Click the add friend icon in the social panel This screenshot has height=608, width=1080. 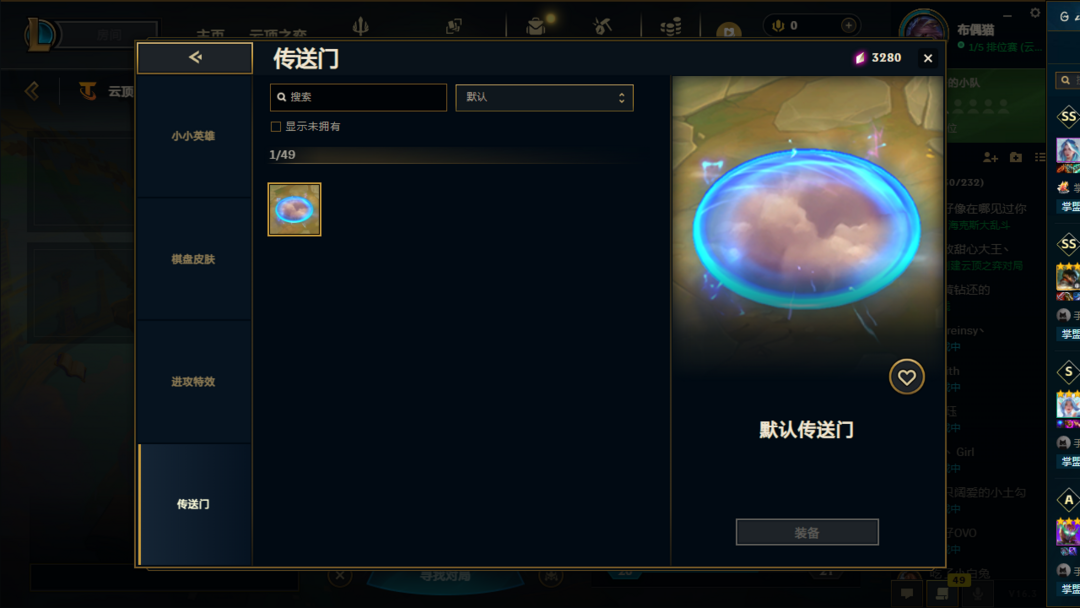coord(990,158)
